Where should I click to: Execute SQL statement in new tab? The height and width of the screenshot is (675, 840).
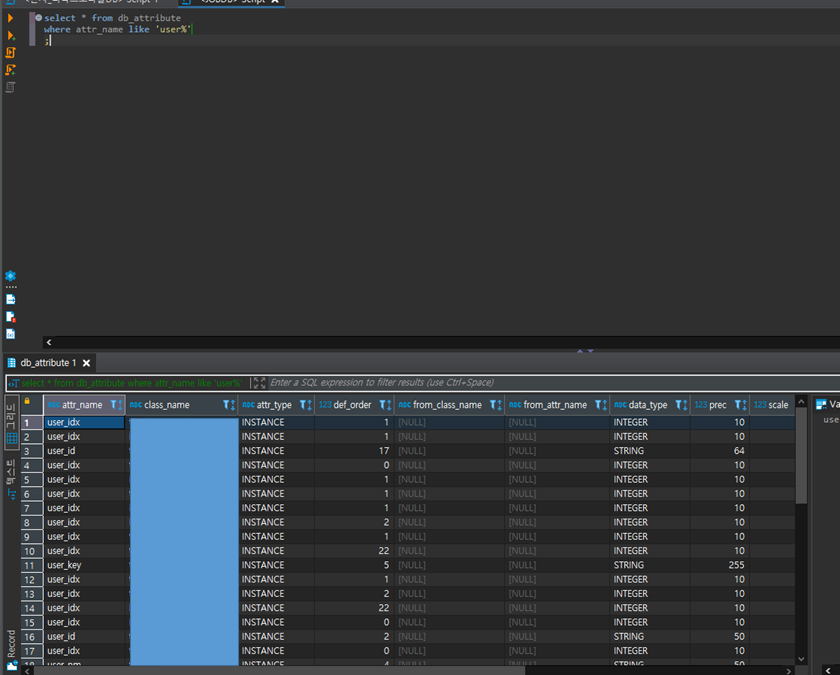coord(10,35)
